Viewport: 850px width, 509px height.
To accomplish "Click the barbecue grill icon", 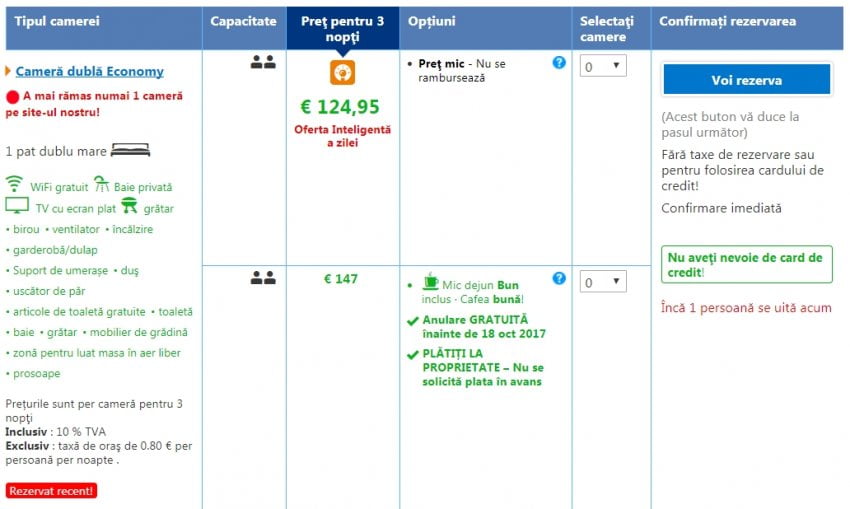I will coord(129,206).
